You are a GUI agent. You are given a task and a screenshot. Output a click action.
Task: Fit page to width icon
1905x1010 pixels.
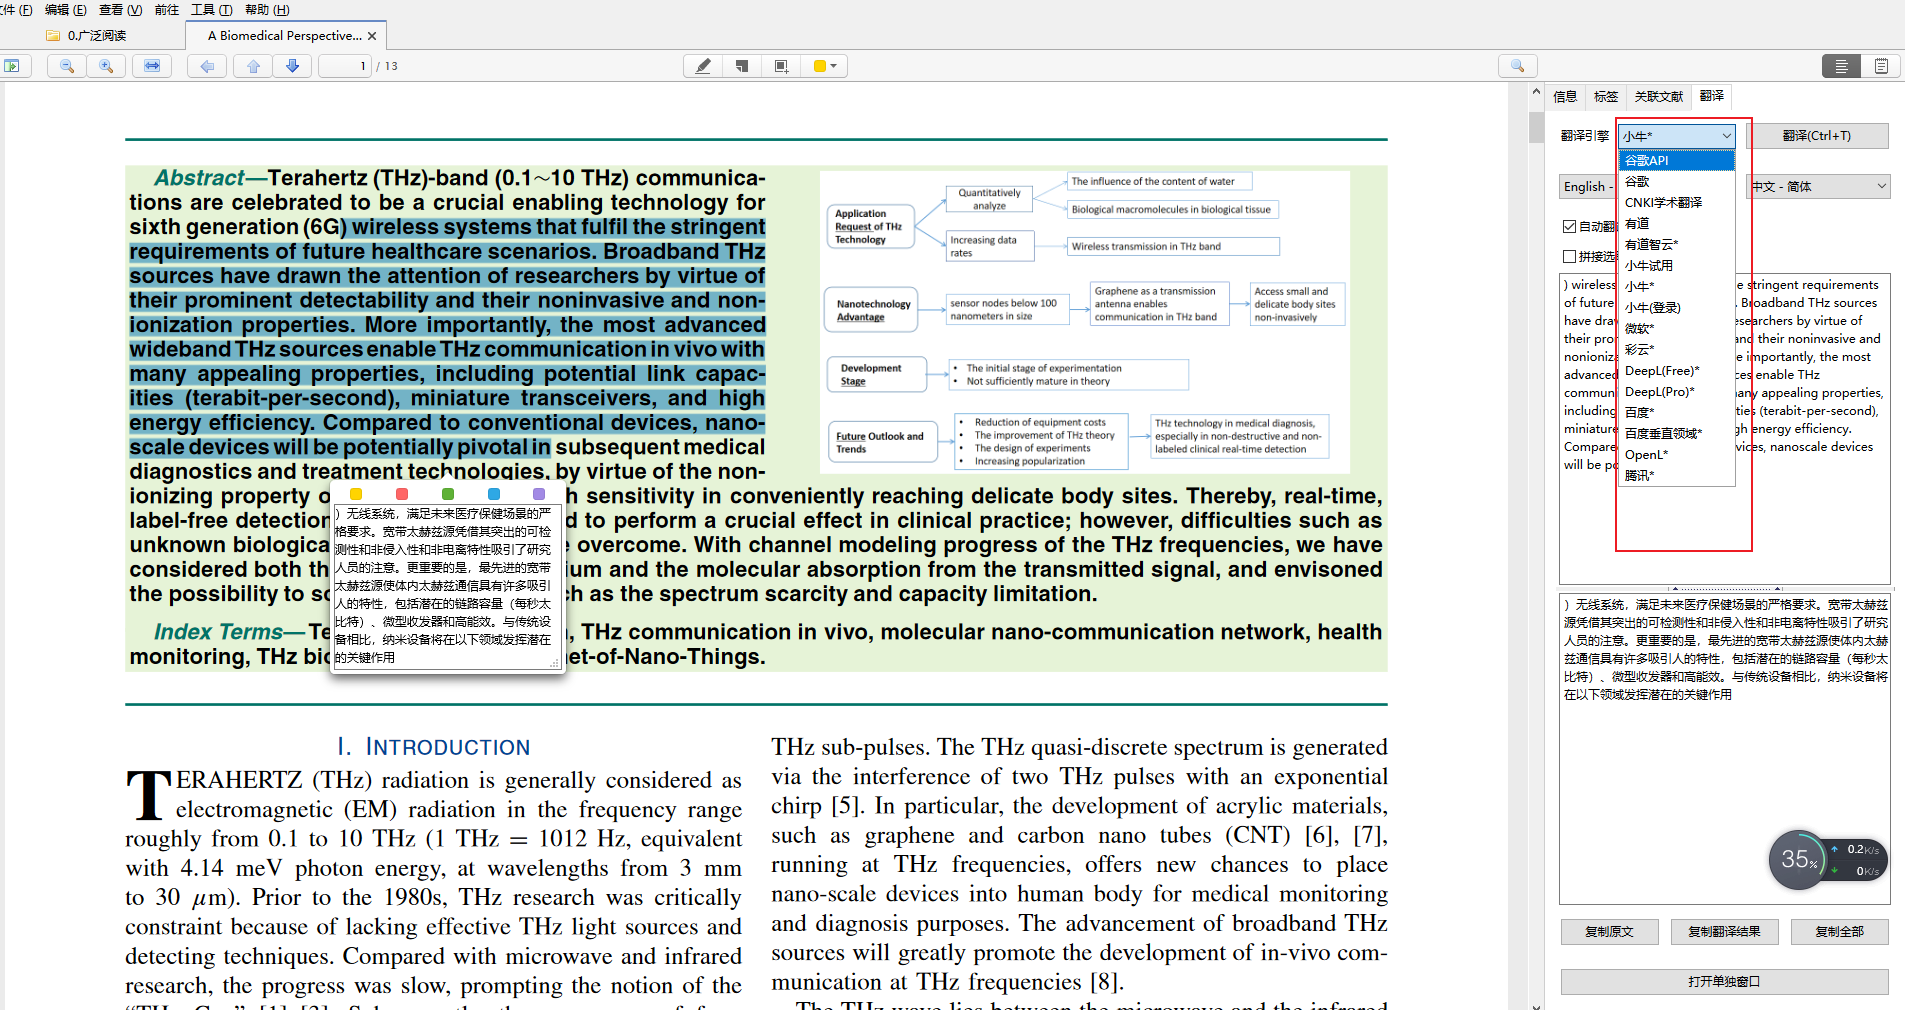pos(152,66)
